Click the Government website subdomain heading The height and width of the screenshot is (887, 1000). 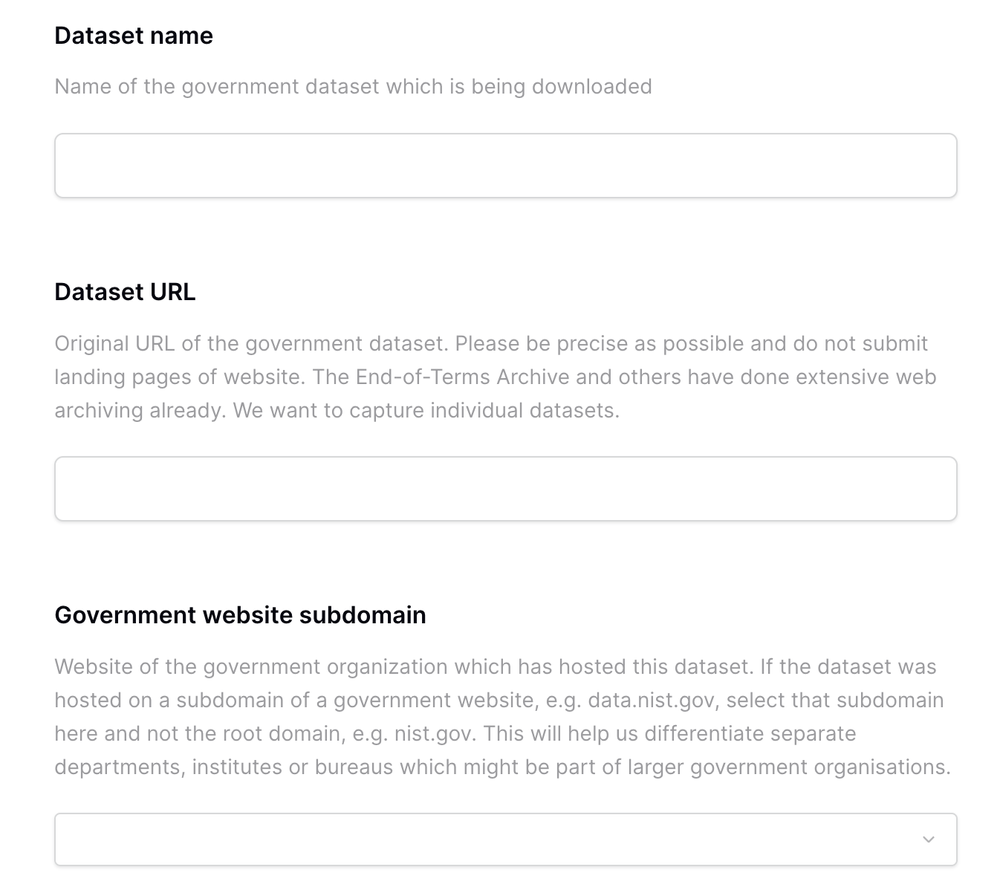pos(240,615)
